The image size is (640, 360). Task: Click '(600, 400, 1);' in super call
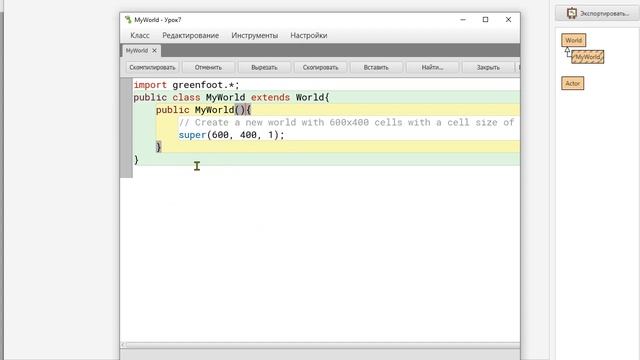(x=245, y=135)
